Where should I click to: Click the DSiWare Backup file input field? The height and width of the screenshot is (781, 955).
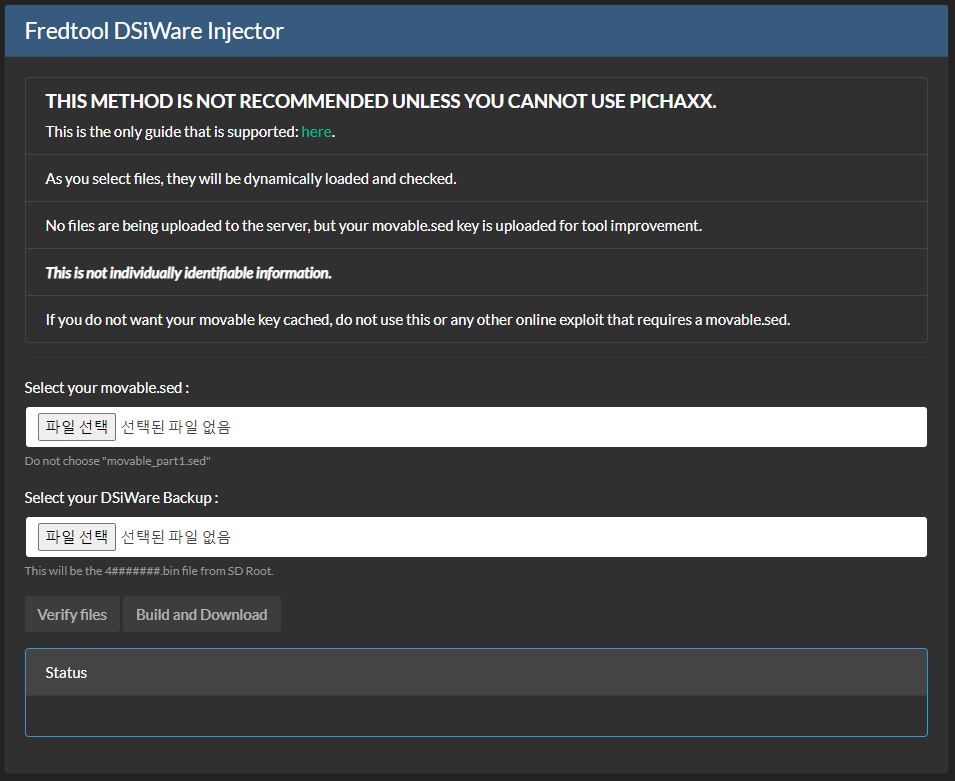[476, 537]
